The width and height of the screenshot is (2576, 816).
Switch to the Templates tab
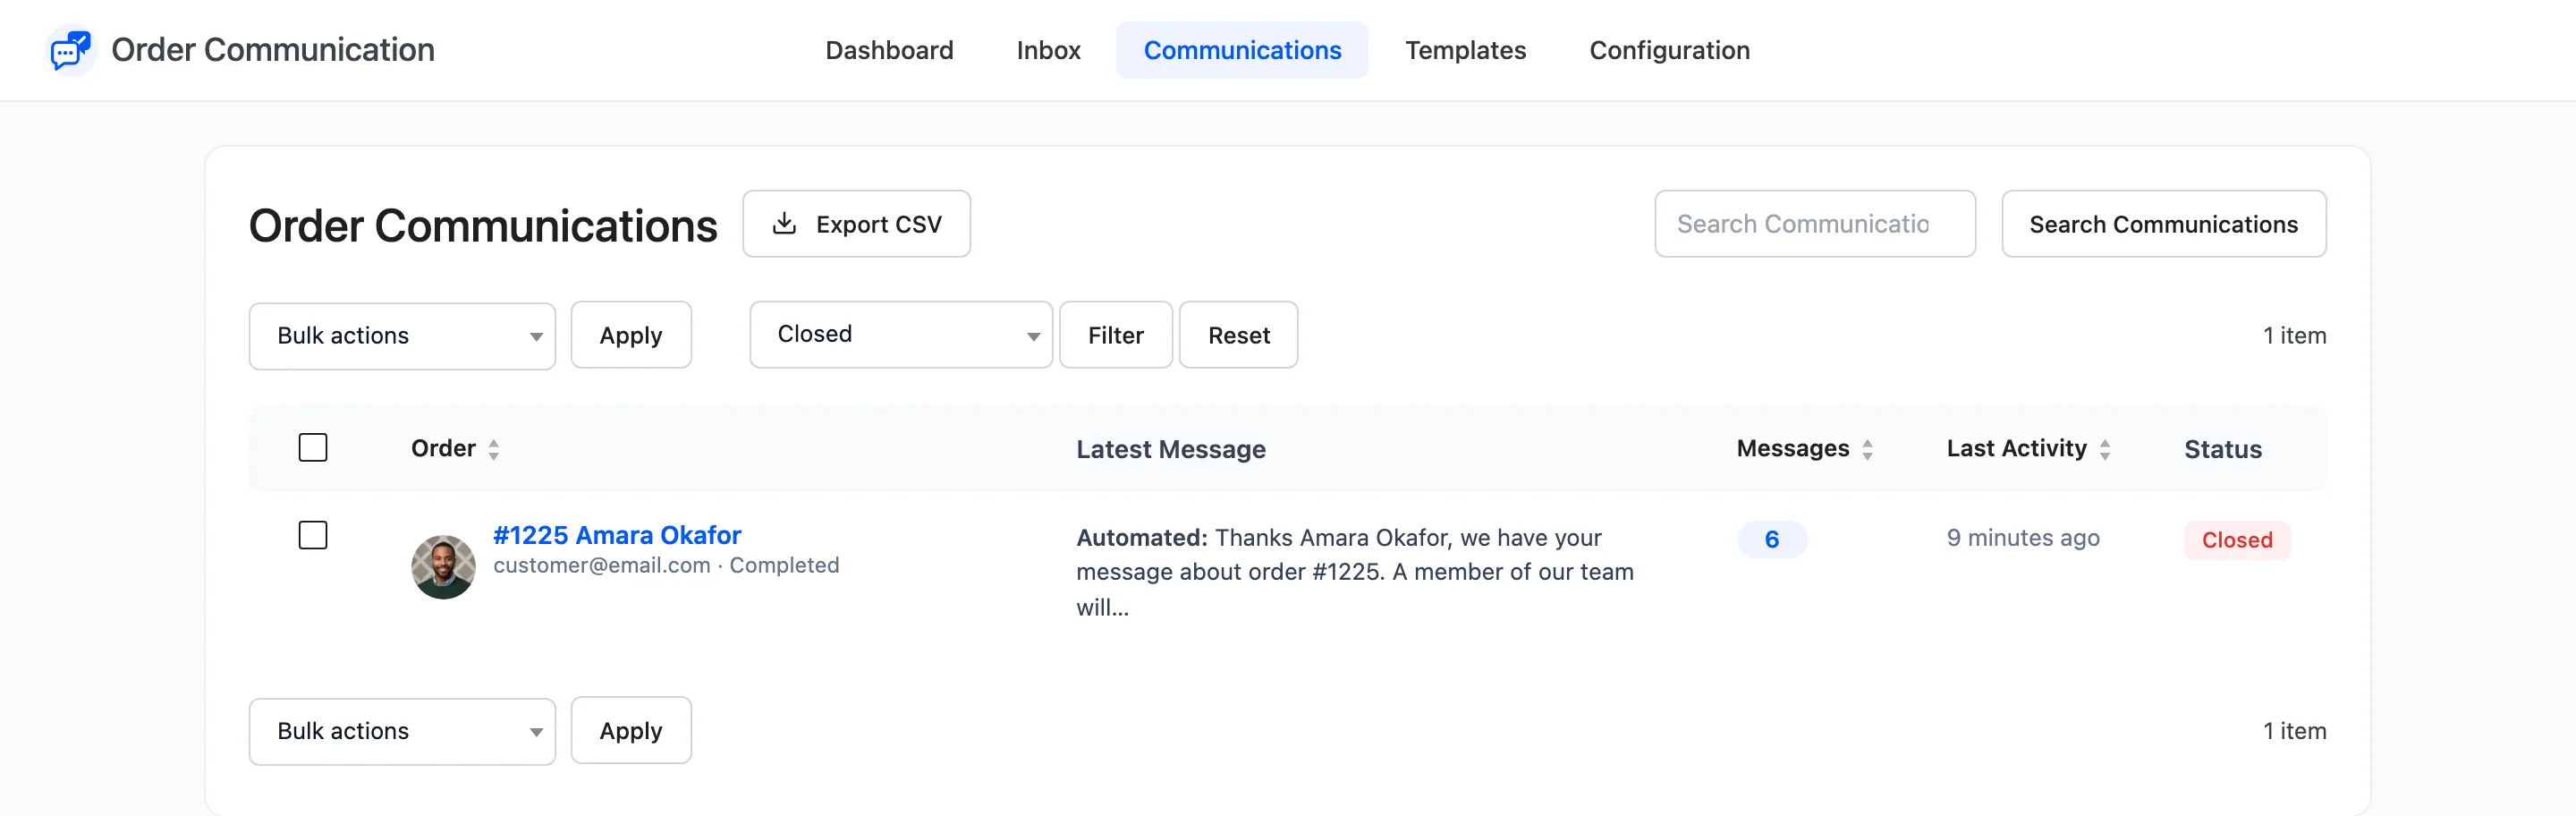tap(1465, 50)
